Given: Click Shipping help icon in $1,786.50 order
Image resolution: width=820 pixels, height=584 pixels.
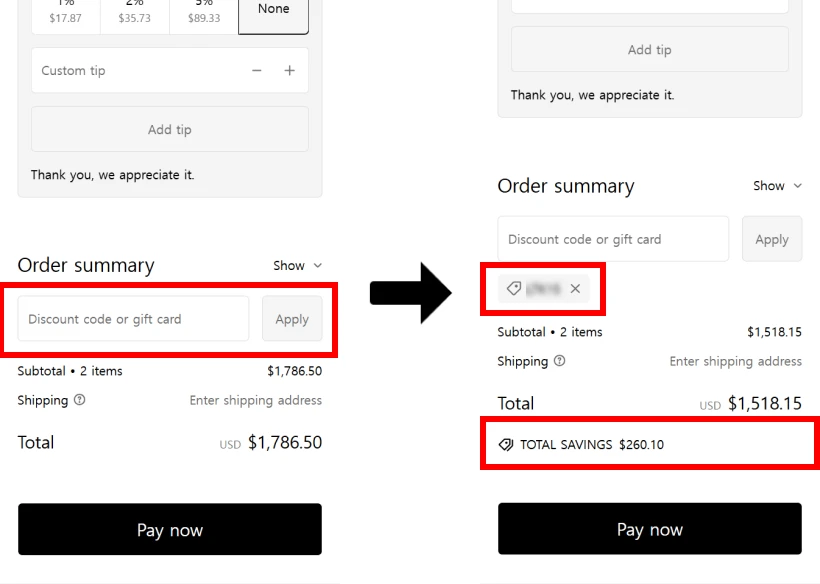Looking at the screenshot, I should pos(80,400).
